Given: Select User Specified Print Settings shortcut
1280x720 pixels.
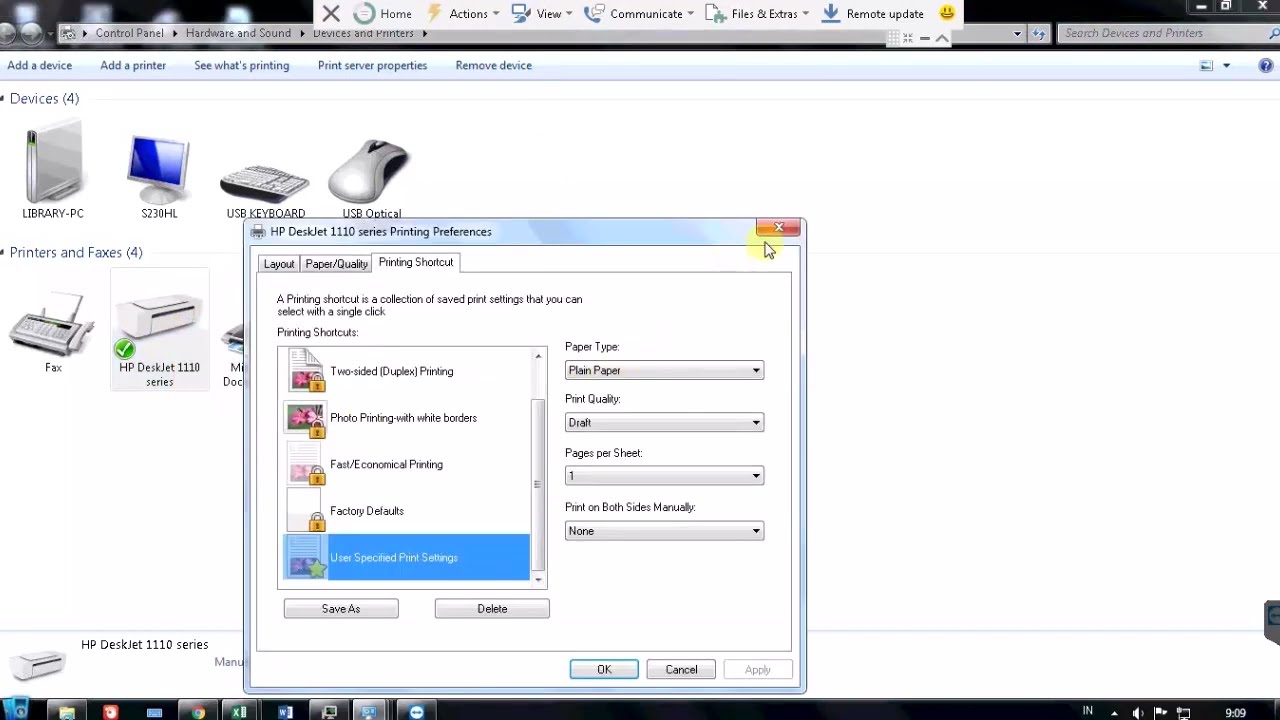Looking at the screenshot, I should click(406, 557).
